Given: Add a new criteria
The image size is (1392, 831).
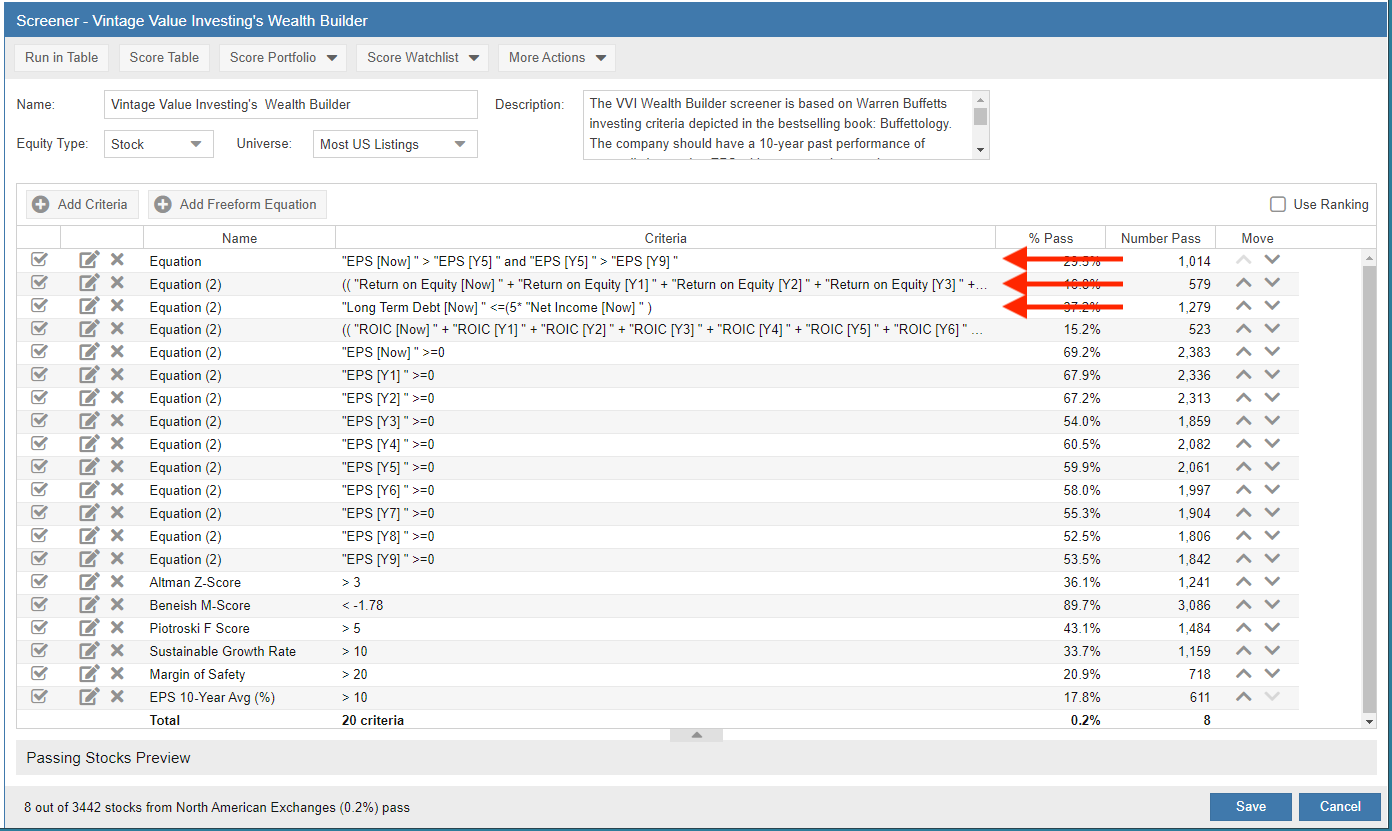Looking at the screenshot, I should [82, 204].
